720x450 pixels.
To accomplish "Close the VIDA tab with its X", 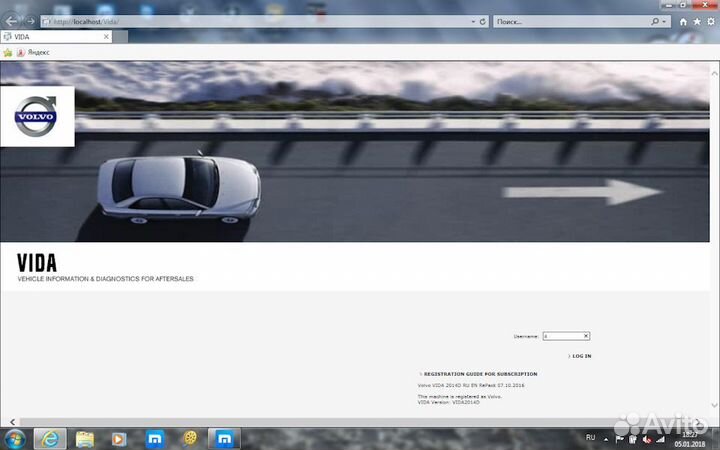I will tap(106, 37).
